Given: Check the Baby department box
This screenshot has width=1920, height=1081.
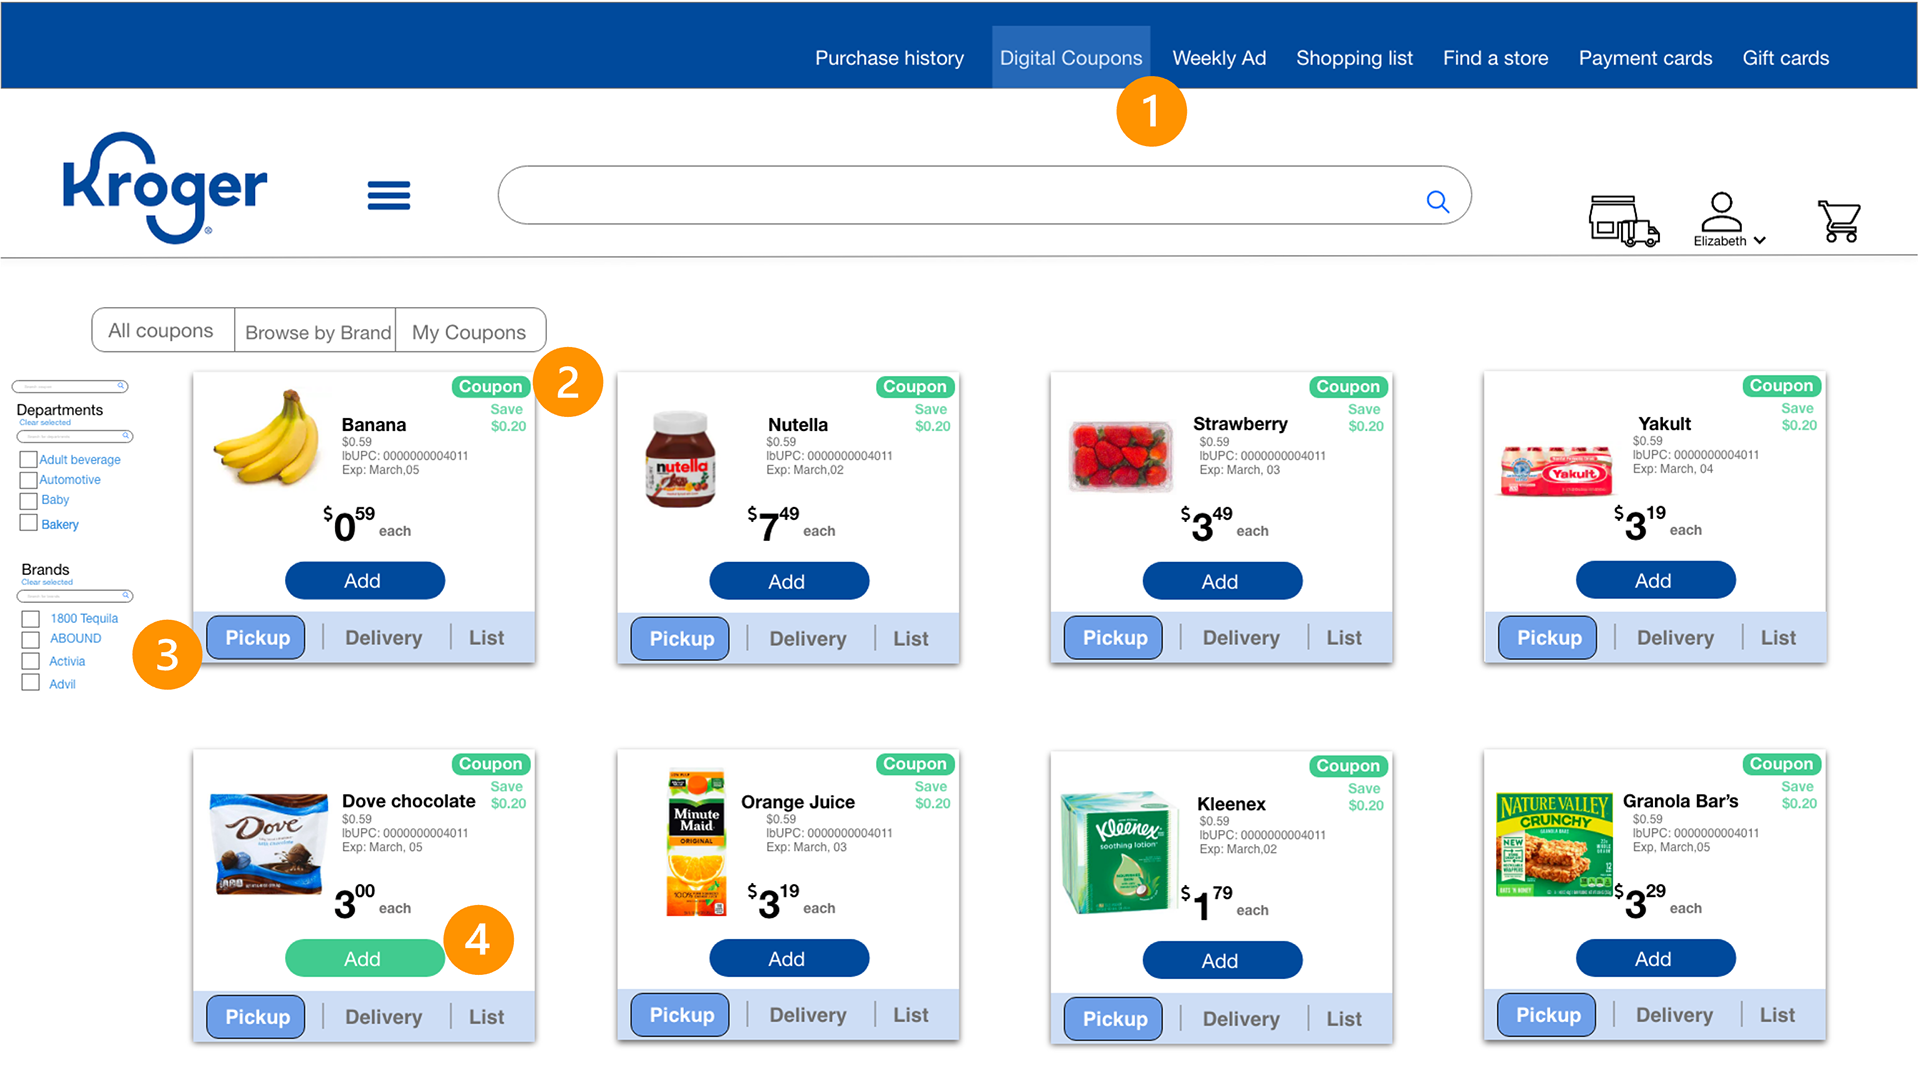Looking at the screenshot, I should 28,500.
